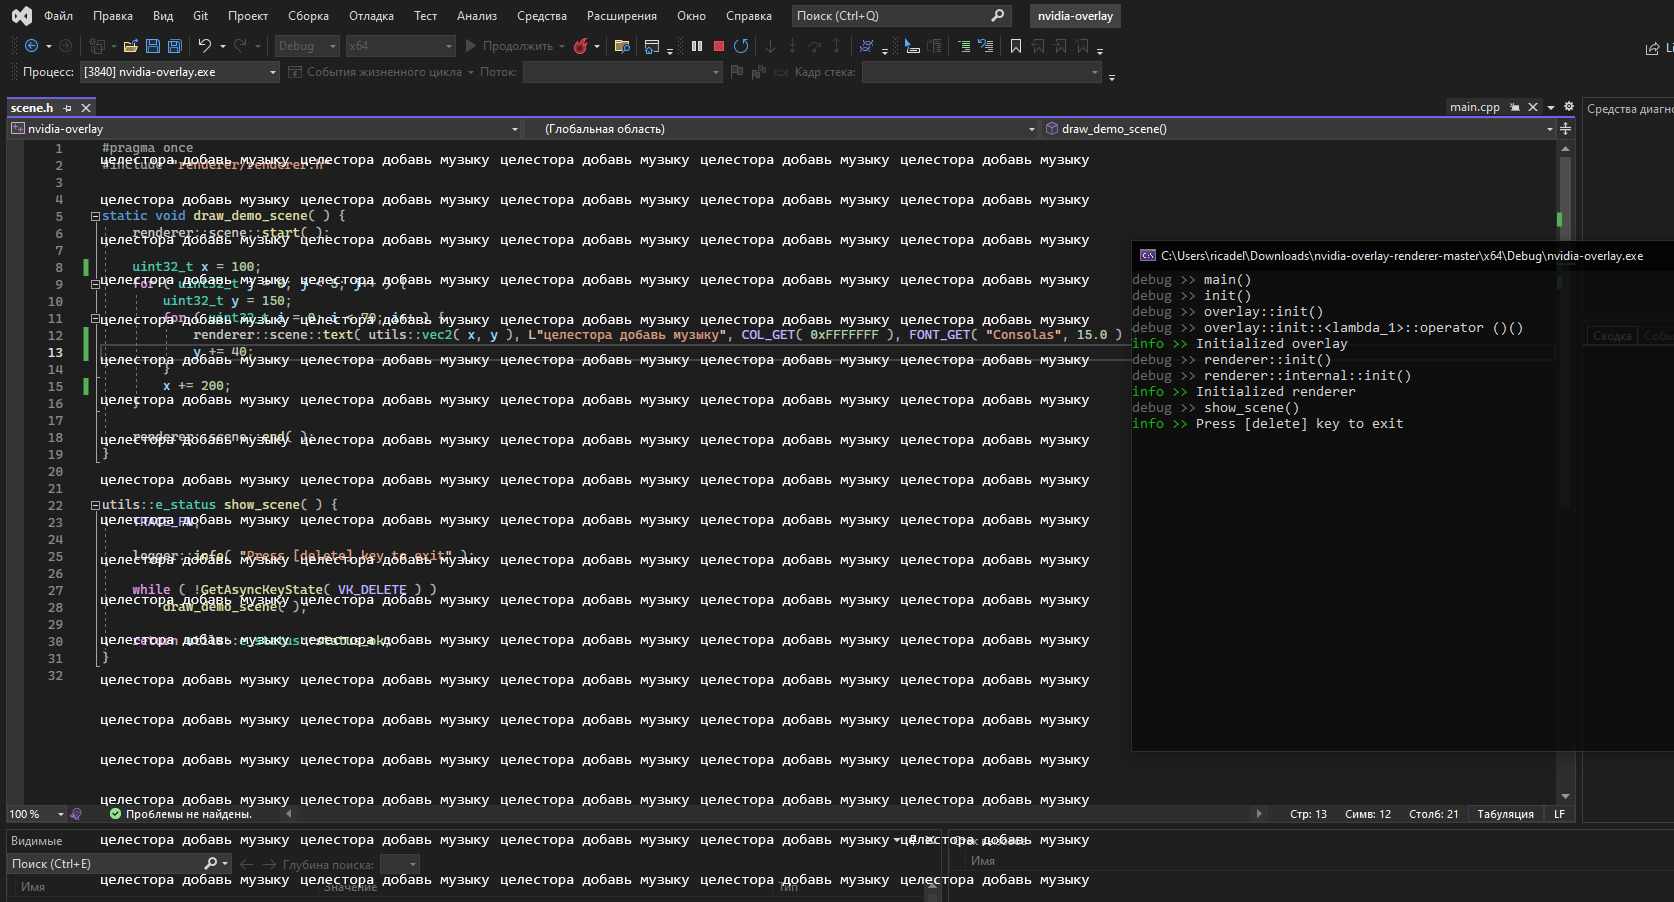
Task: Click the Hot Reload flame icon
Action: pyautogui.click(x=580, y=46)
